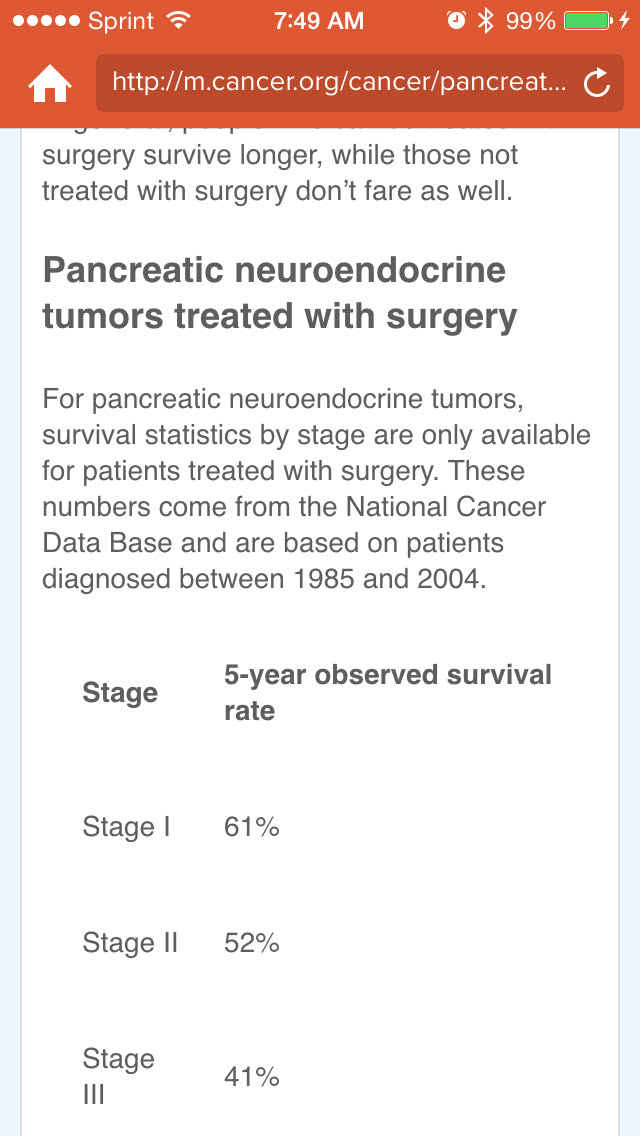Tap the 5-year observed survival rate header
640x1136 pixels.
pos(387,692)
